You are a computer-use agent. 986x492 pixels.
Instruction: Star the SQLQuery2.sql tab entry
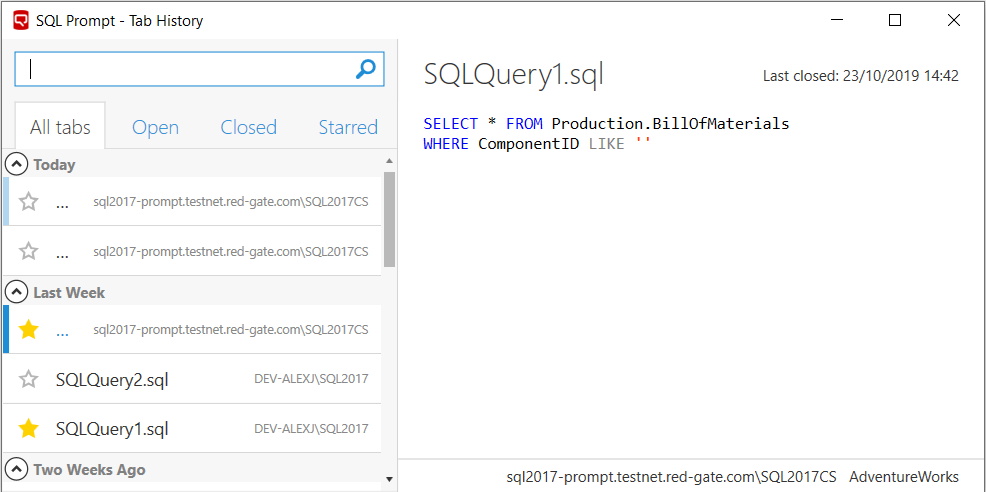pyautogui.click(x=29, y=379)
